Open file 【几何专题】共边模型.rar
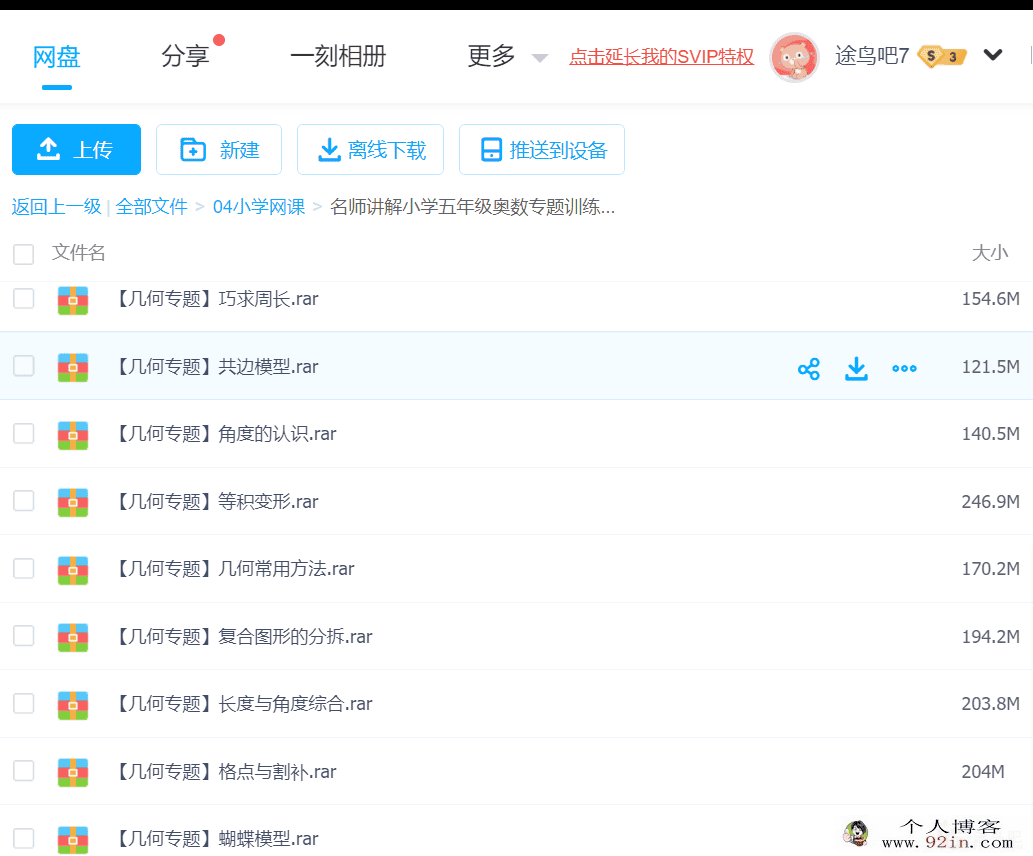 pos(218,367)
